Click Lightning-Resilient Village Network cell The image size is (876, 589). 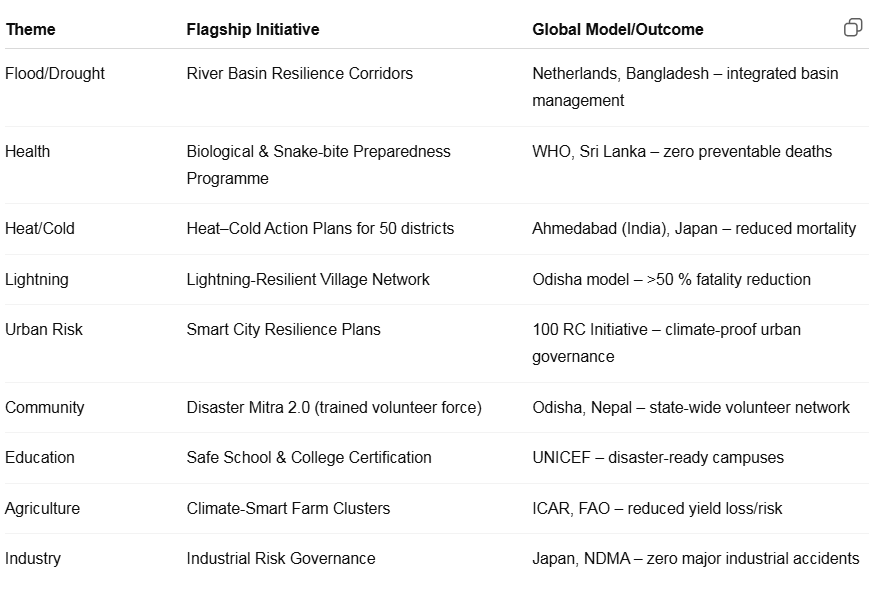308,280
